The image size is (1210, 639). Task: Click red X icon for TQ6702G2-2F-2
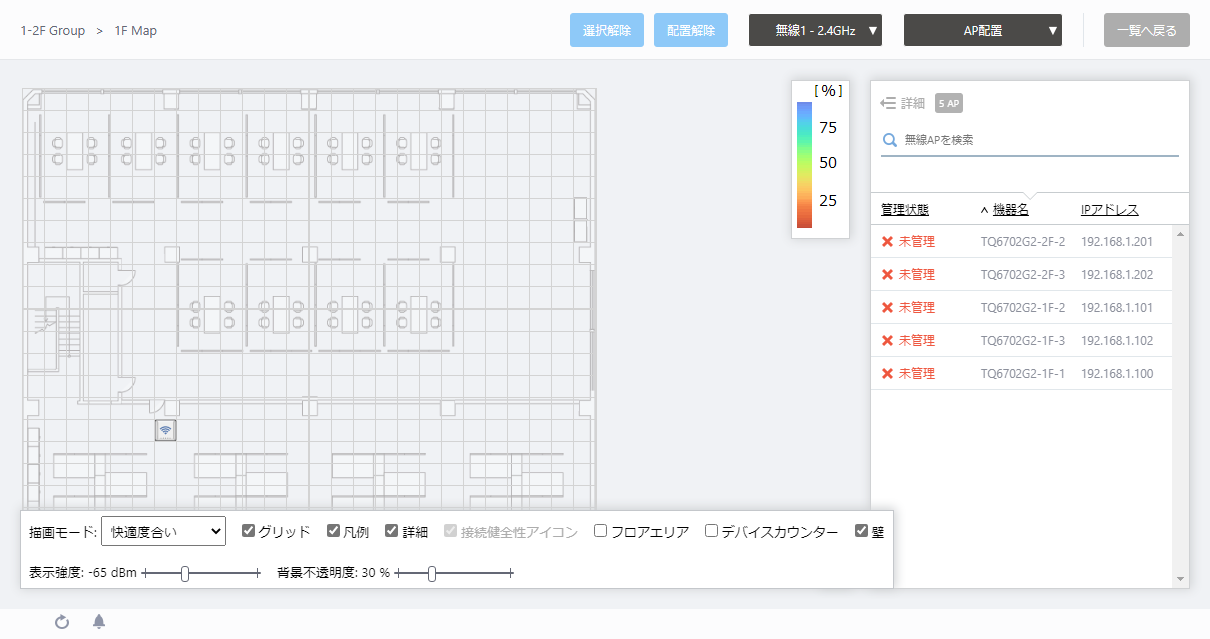coord(887,241)
